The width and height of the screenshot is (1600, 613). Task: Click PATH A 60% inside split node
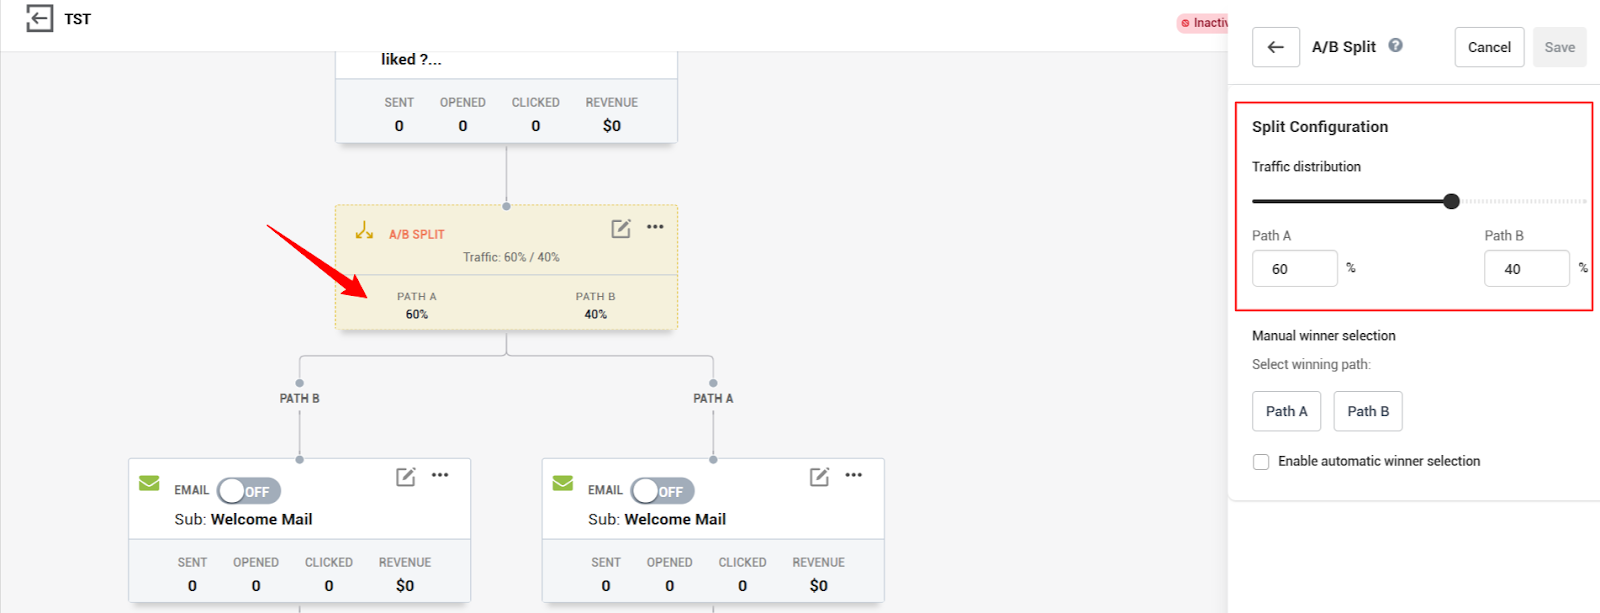[x=417, y=305]
